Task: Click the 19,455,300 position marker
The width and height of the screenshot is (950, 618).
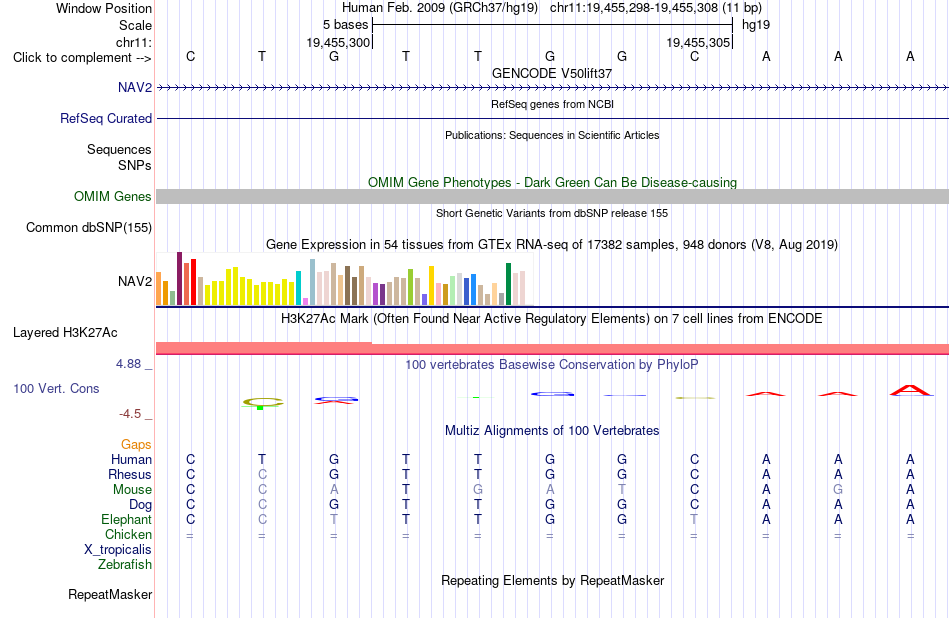Action: tap(338, 42)
